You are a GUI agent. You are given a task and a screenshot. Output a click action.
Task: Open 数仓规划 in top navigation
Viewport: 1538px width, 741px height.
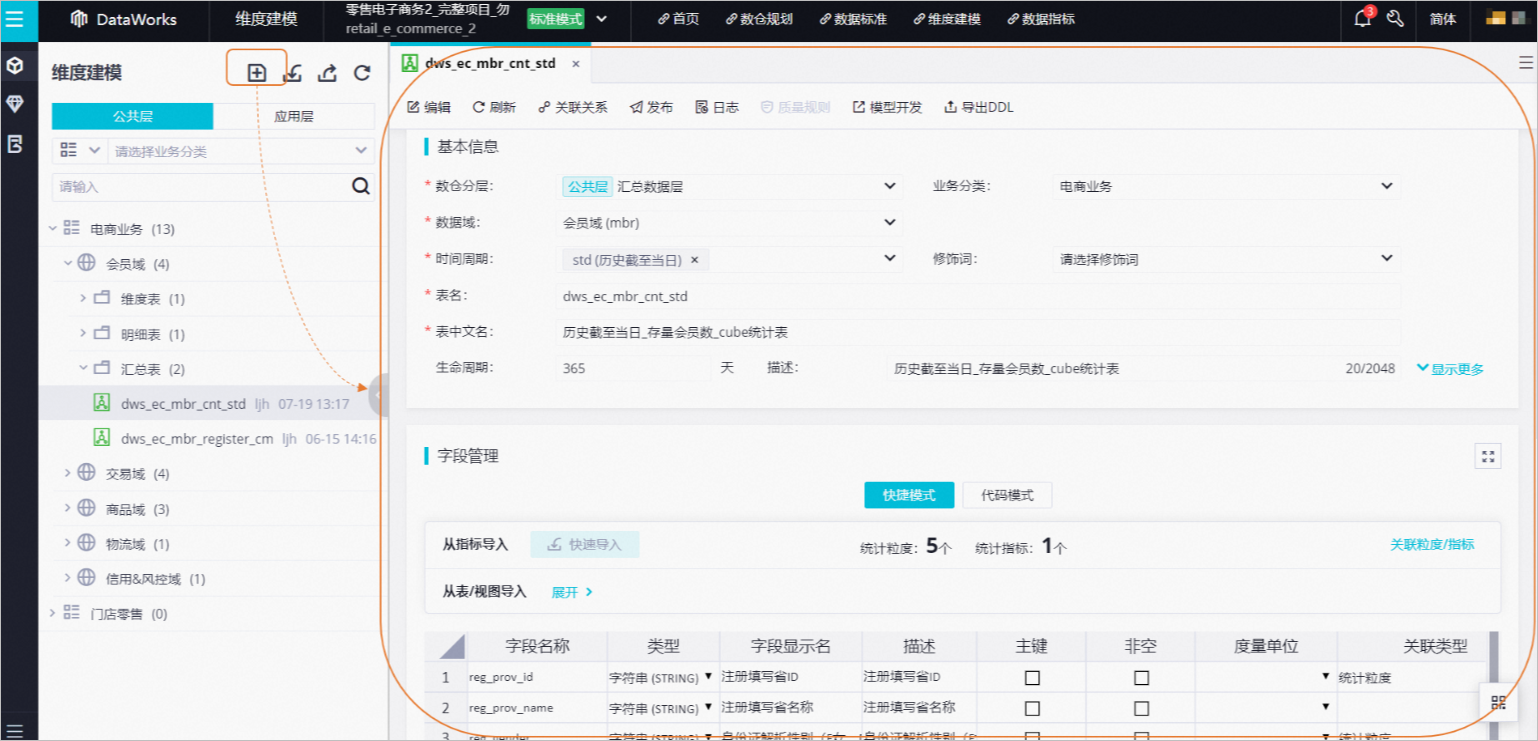[759, 19]
